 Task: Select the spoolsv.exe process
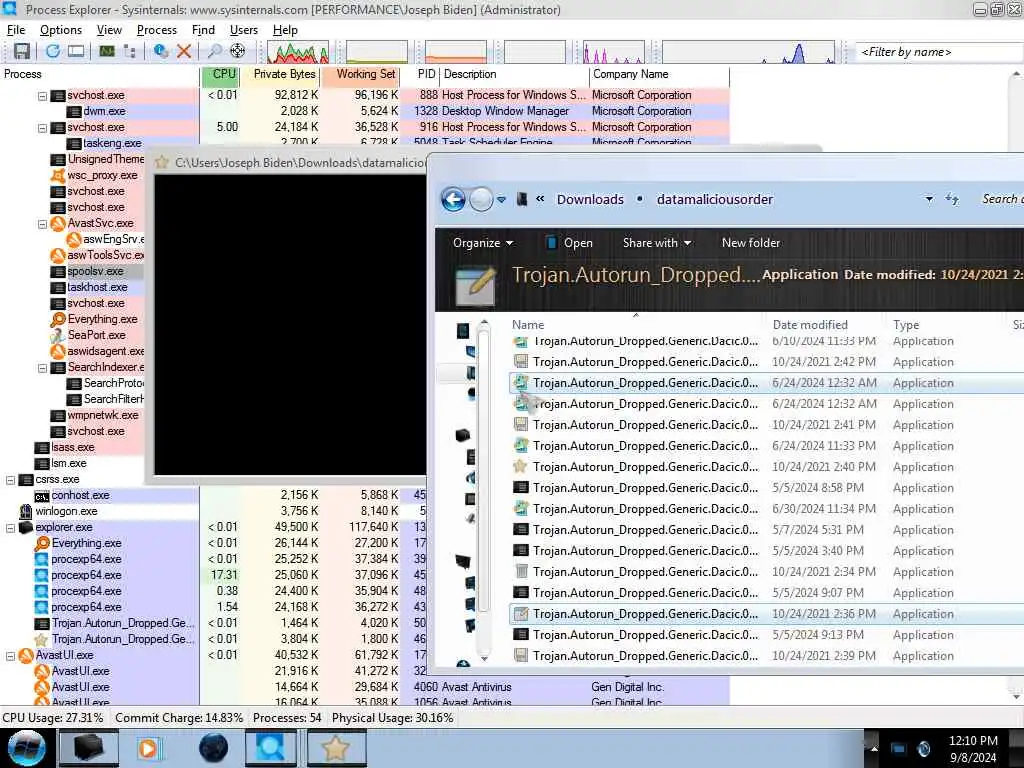point(95,271)
